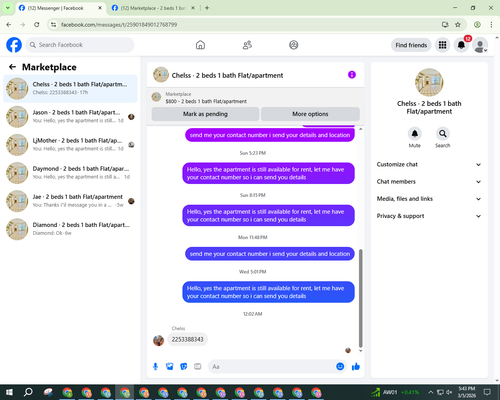View site information icon in the address bar

click(53, 25)
